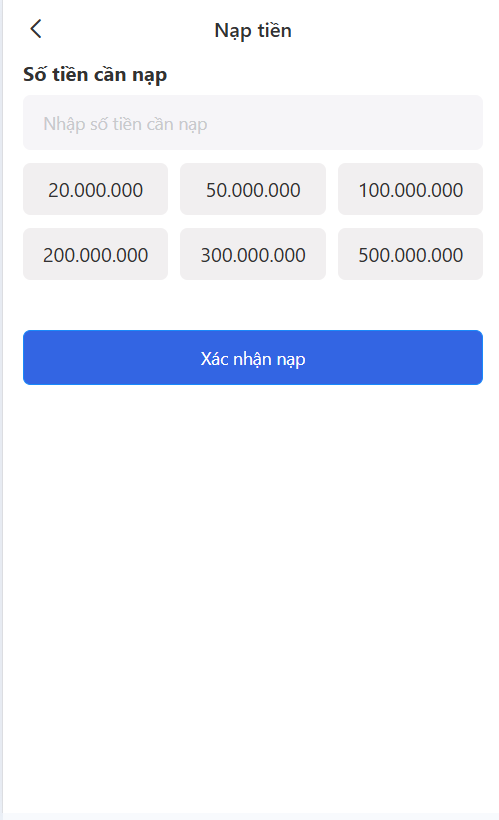Pick the 100.000.000 deposit amount

click(410, 189)
